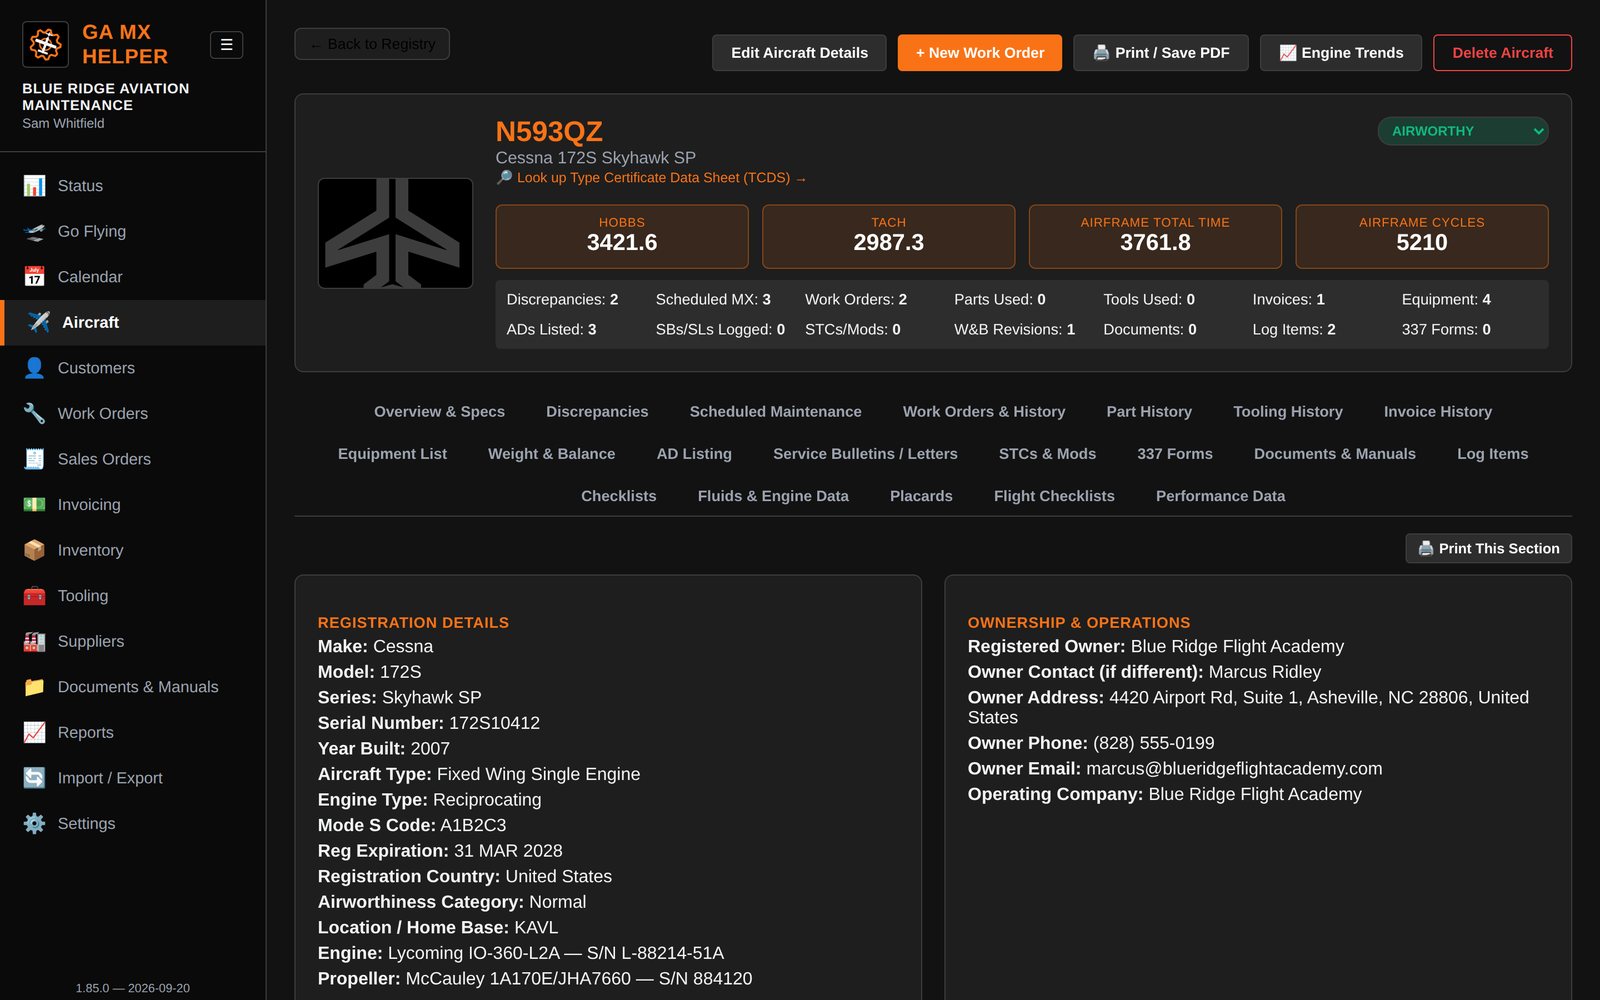Image resolution: width=1600 pixels, height=1000 pixels.
Task: Click the Customers person icon
Action: click(x=34, y=368)
